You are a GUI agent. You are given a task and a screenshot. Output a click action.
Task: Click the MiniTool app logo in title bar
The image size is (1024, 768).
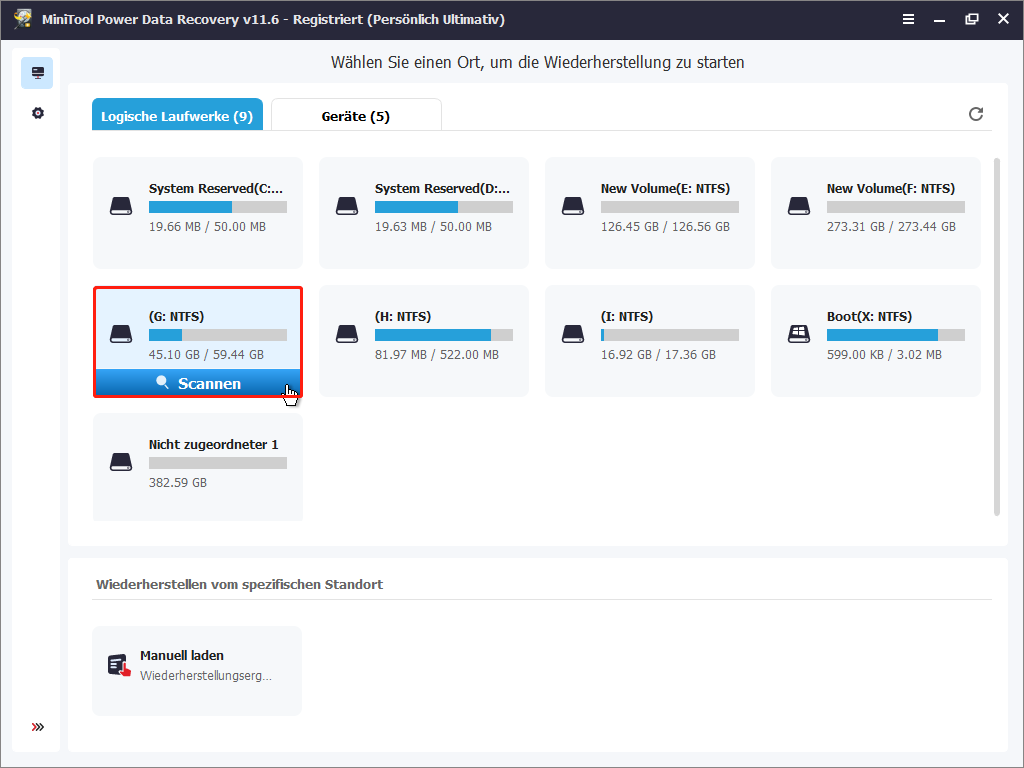(23, 19)
